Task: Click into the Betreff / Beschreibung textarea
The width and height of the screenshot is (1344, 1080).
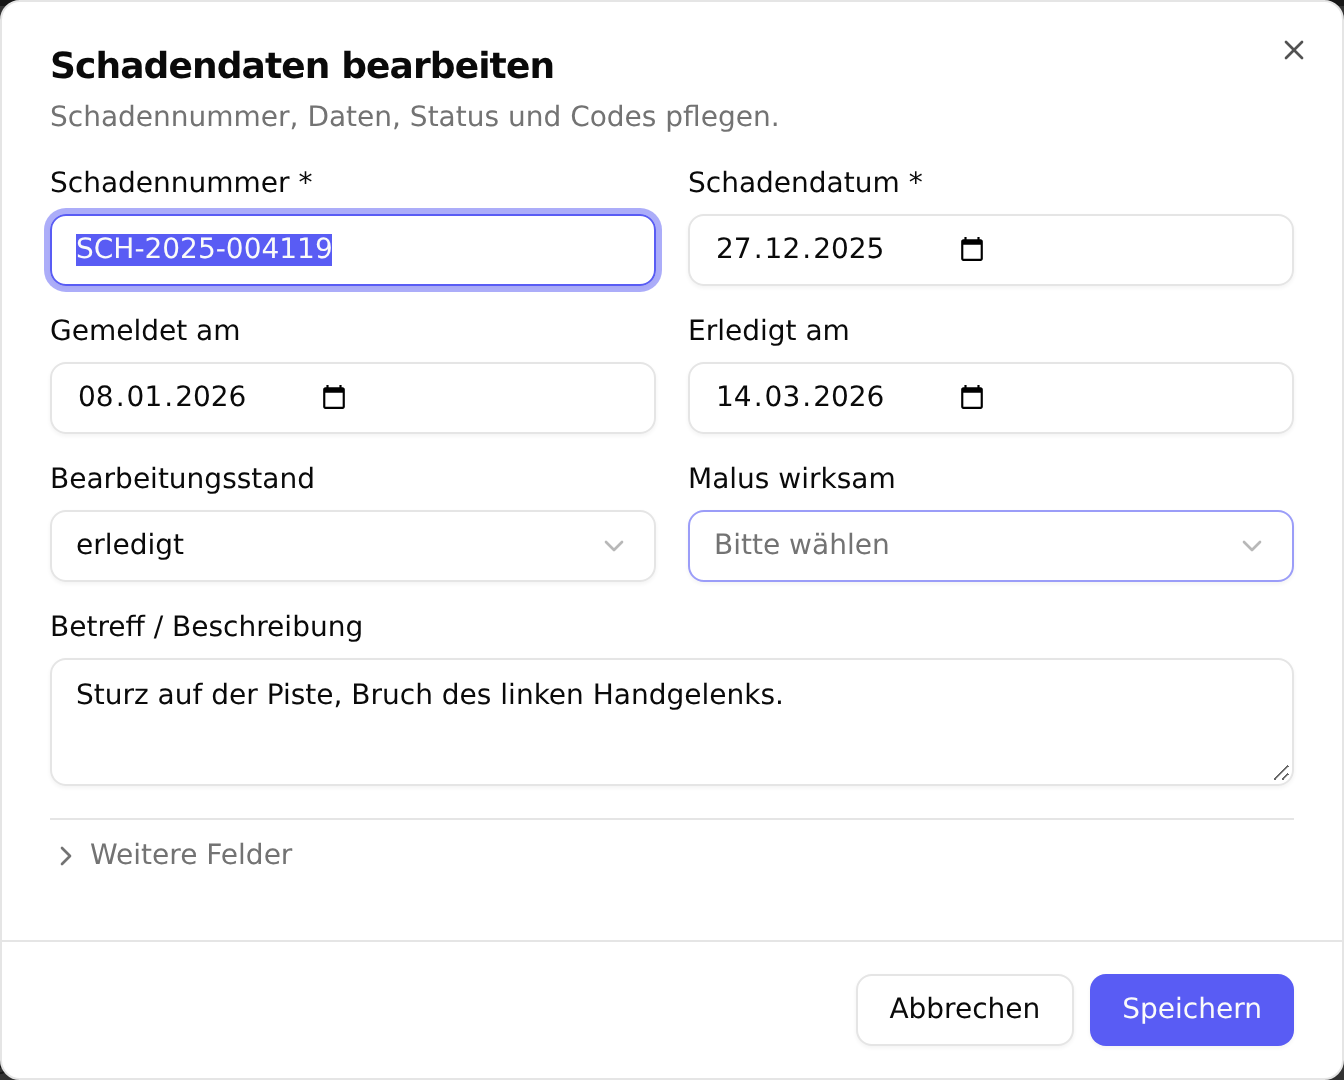Action: pos(672,722)
